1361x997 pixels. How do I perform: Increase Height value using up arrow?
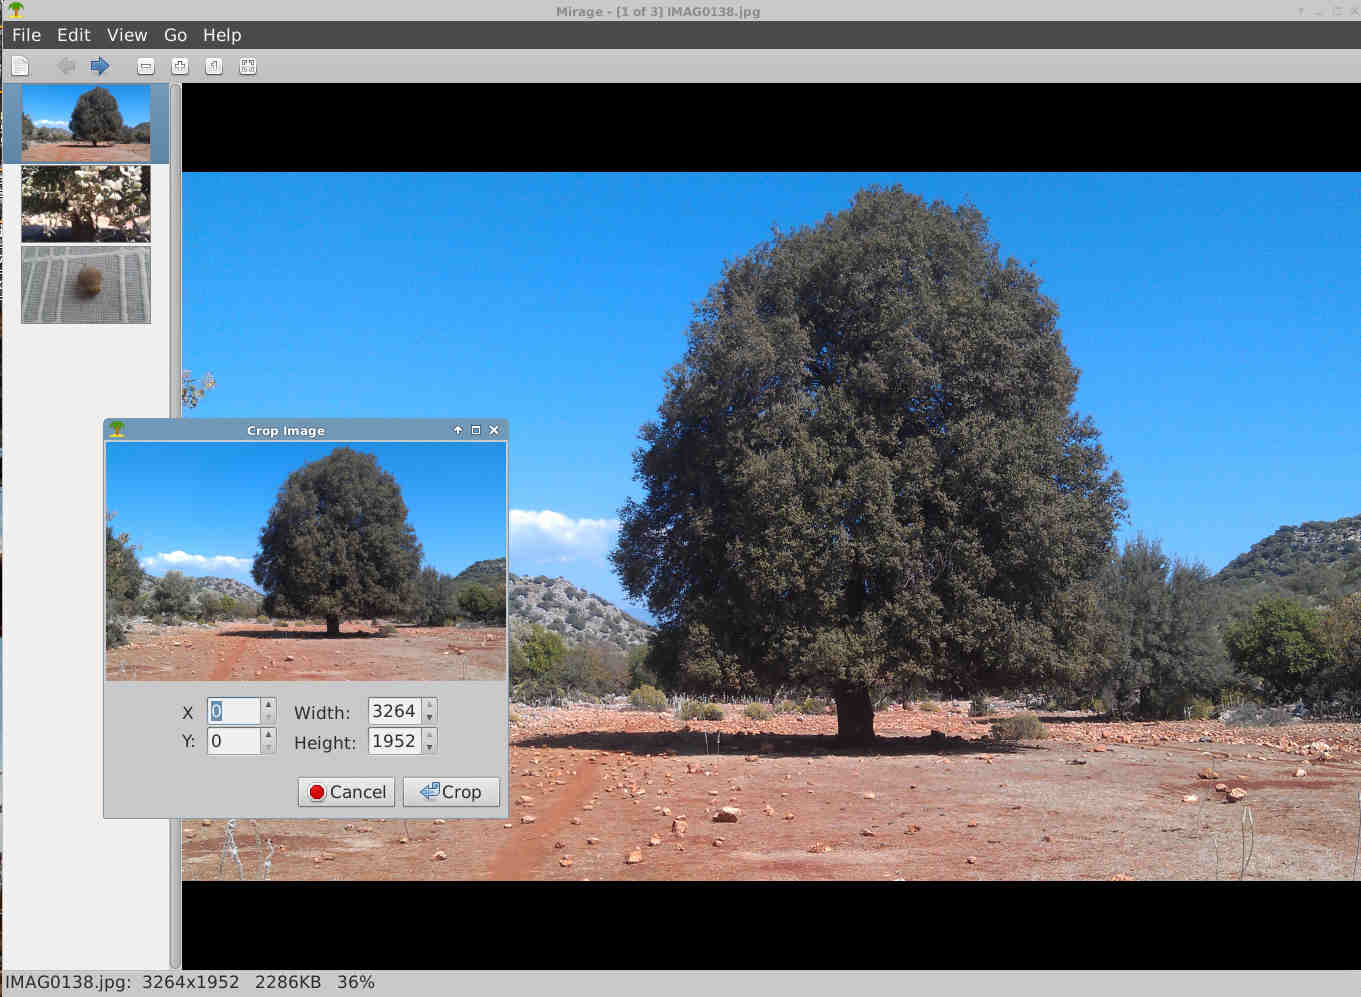click(429, 735)
